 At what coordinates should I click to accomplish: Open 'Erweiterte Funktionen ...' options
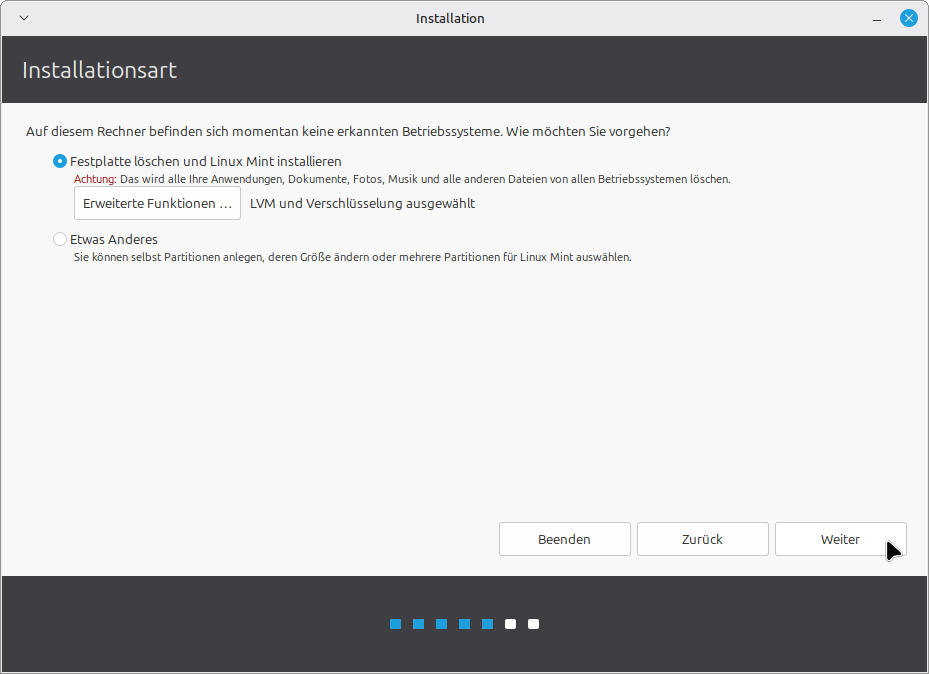(x=157, y=203)
